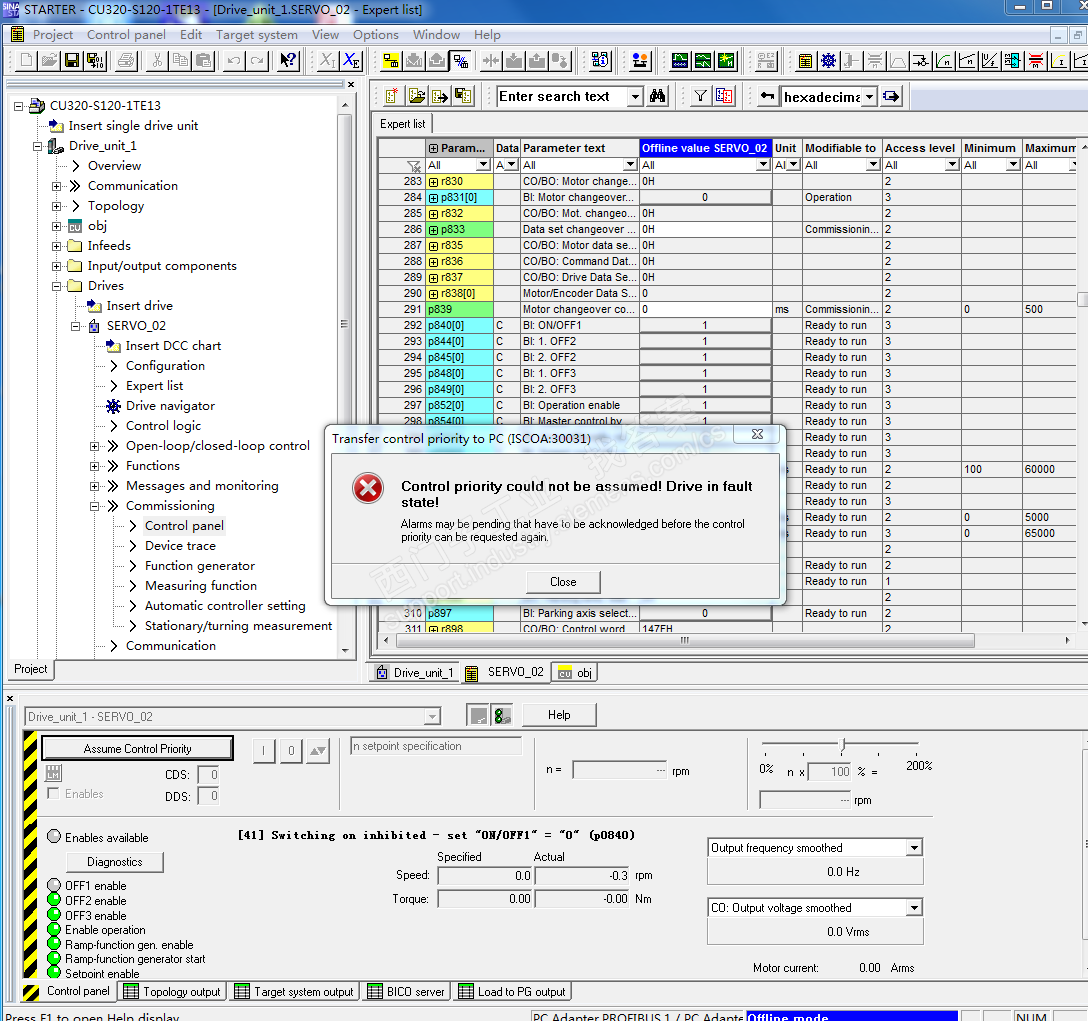Click the Print icon in the toolbar
Image resolution: width=1088 pixels, height=1021 pixels.
[126, 61]
